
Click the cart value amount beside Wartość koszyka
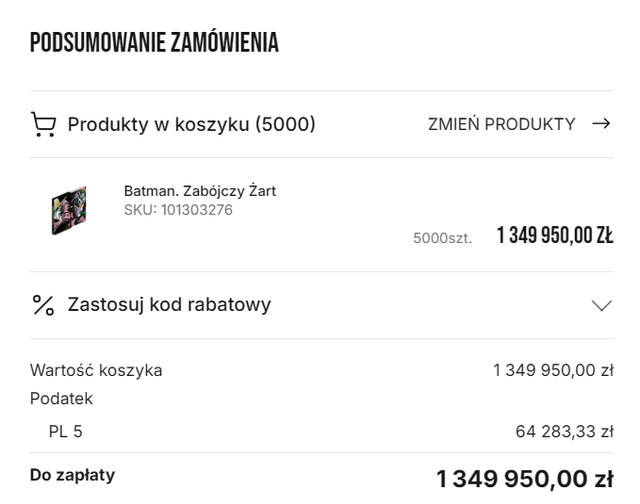click(x=553, y=370)
